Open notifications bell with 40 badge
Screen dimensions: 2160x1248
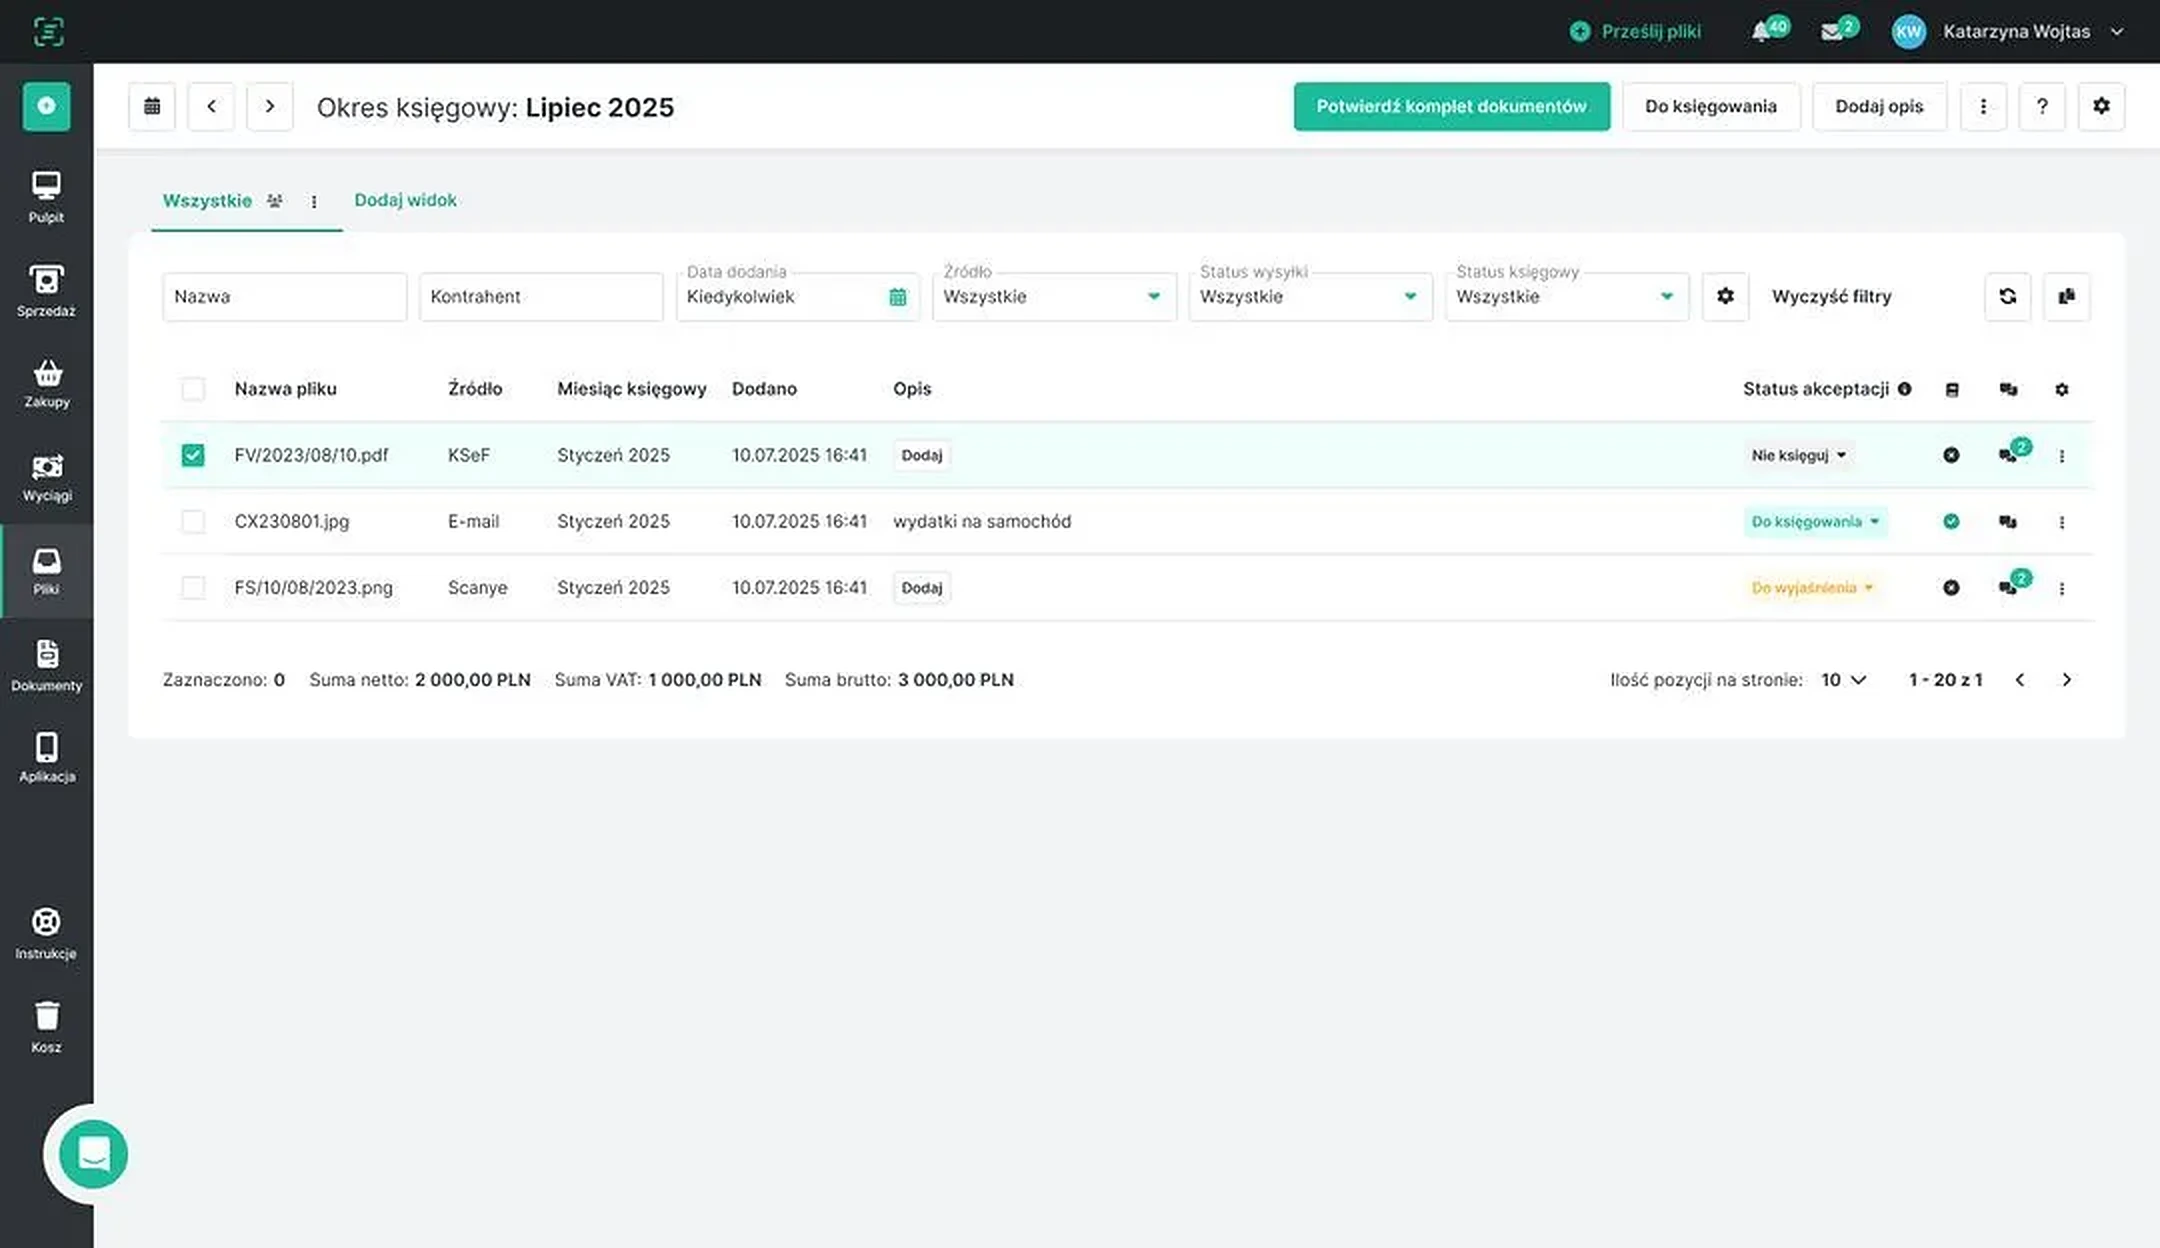click(x=1768, y=30)
